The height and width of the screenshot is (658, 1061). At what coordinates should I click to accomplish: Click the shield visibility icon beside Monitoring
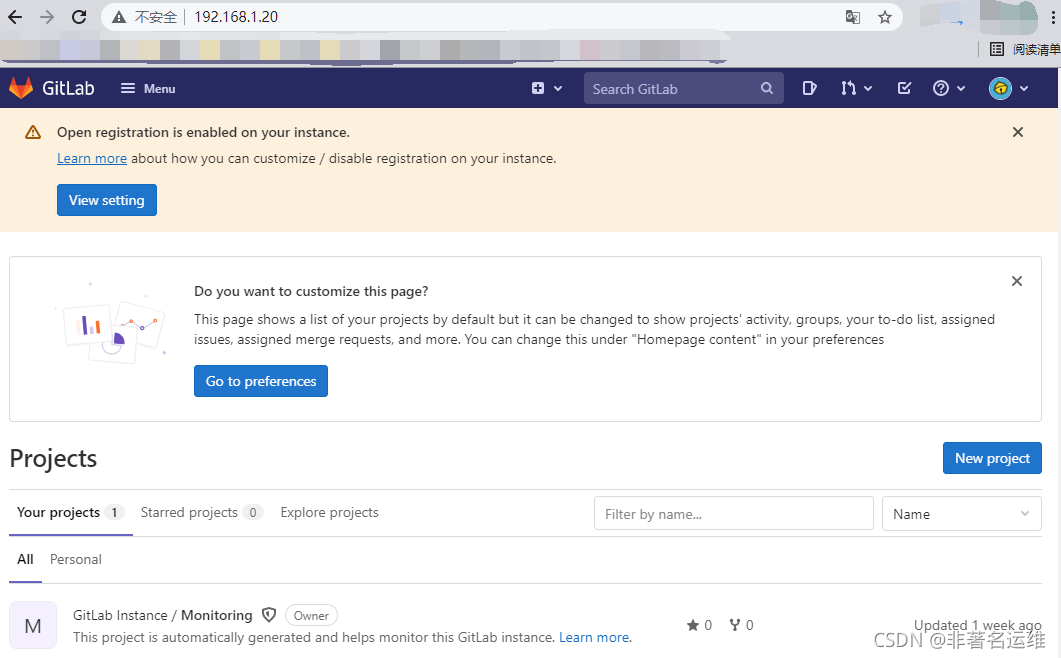pos(269,615)
